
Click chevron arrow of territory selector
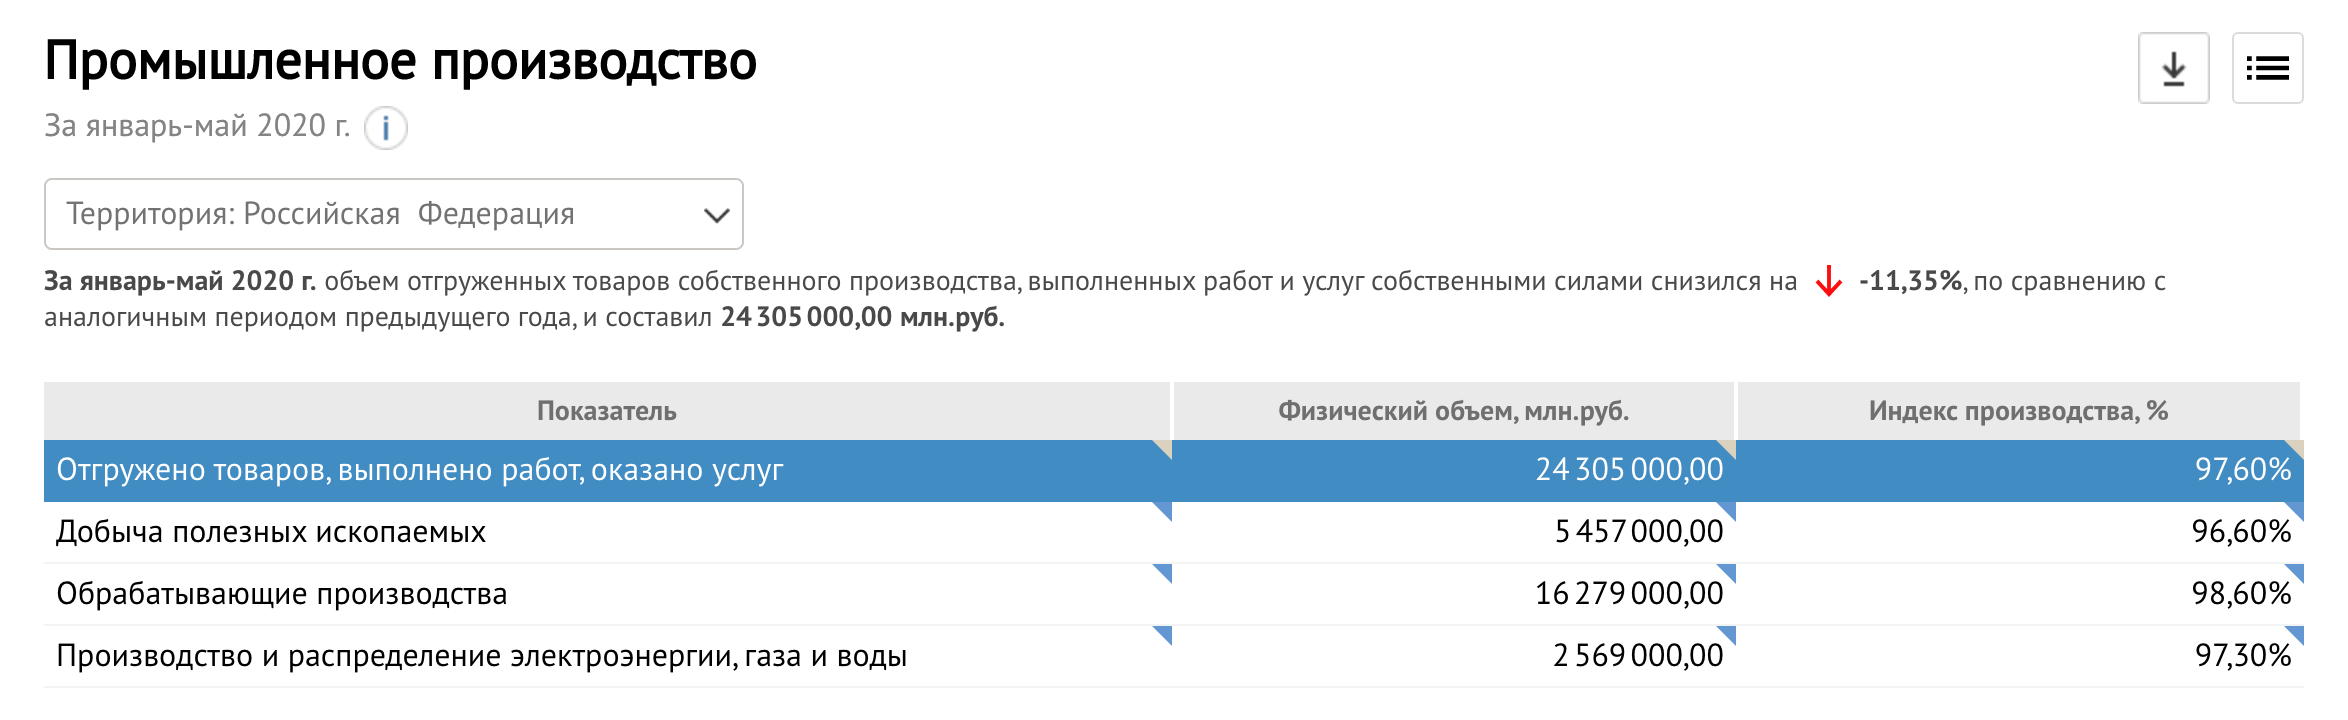click(716, 215)
